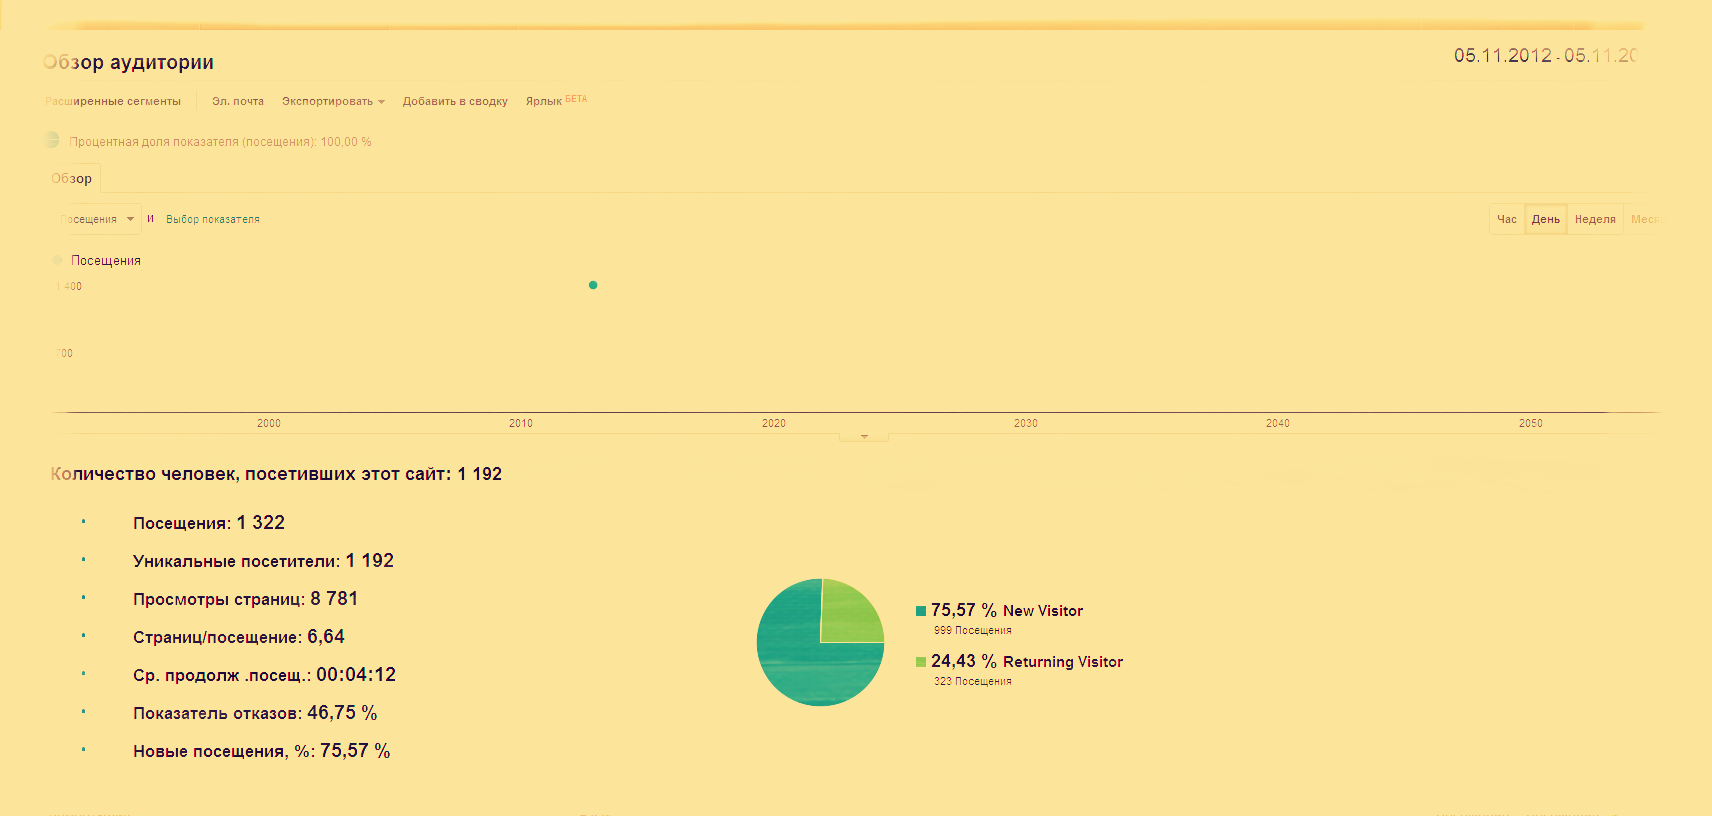Click the Выбор показателя link
This screenshot has width=1712, height=816.
212,219
